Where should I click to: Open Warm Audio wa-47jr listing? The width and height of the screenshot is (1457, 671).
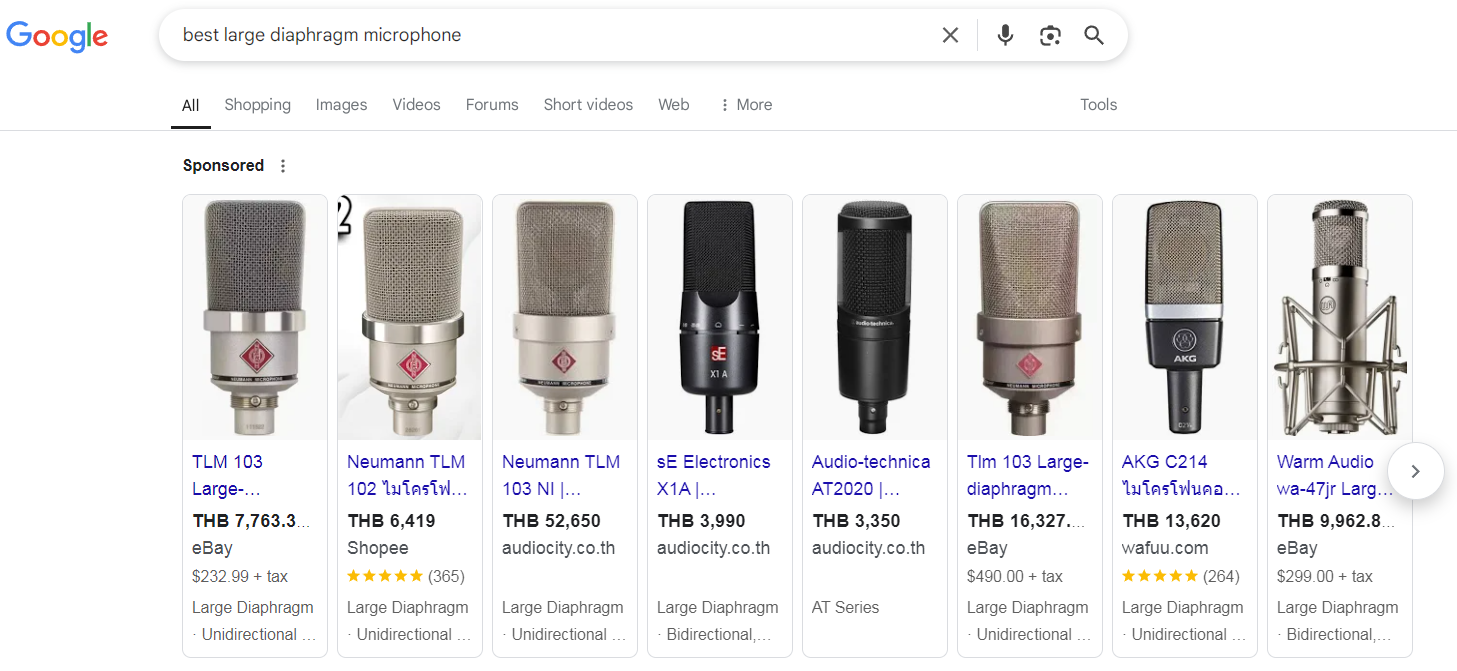[1335, 475]
